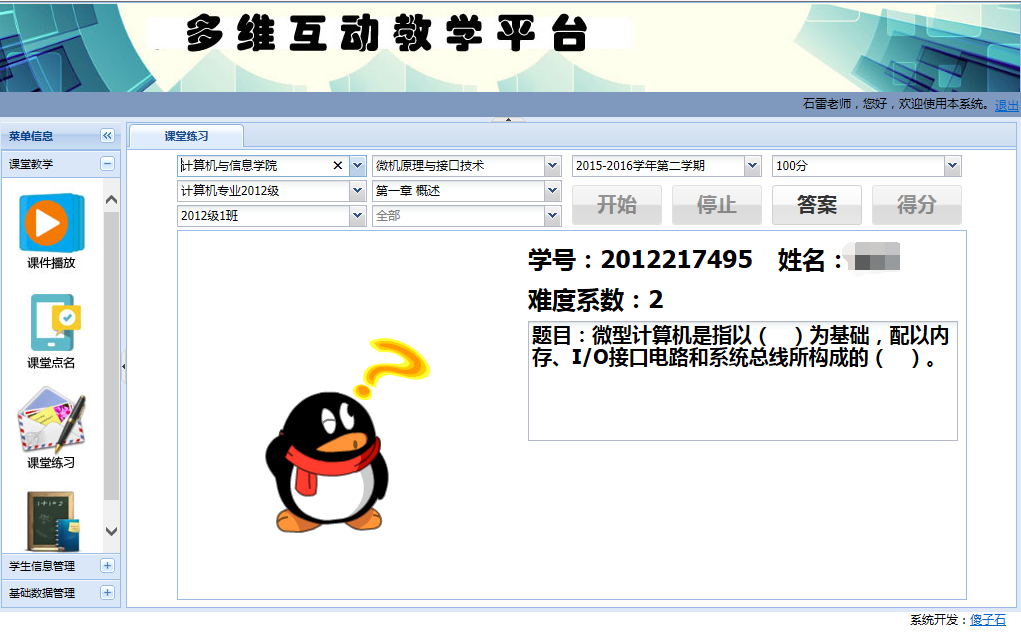Collapse the top banner using the arrow handle
The image size is (1021, 632).
[509, 120]
